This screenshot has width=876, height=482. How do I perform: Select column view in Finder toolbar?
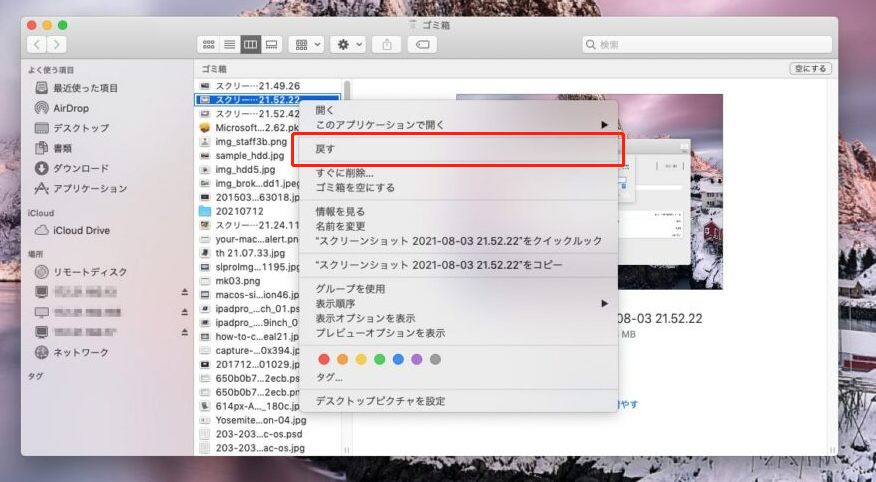(x=250, y=45)
